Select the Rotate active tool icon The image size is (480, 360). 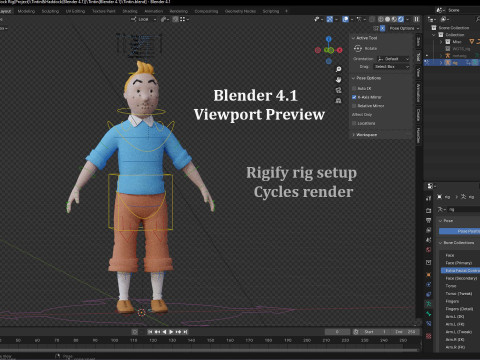pos(358,49)
